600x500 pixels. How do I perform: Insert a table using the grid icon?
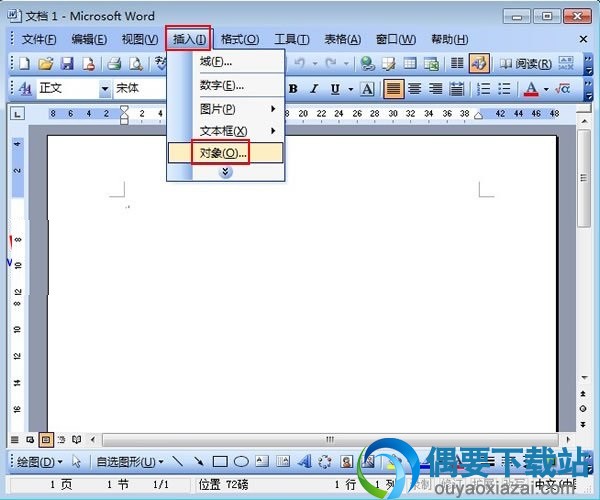410,64
